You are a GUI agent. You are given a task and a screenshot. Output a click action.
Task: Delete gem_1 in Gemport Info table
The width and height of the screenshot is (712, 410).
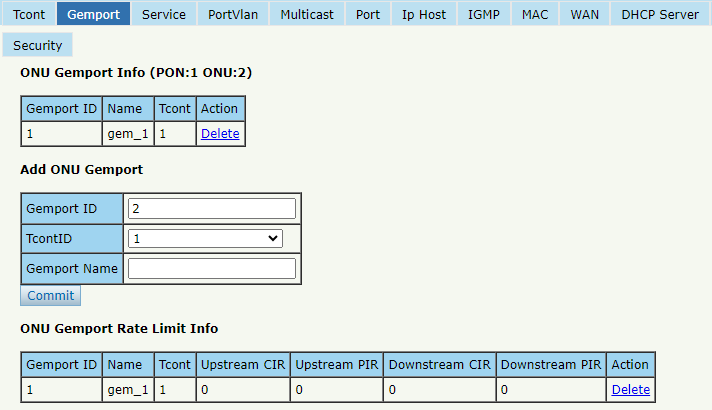220,133
